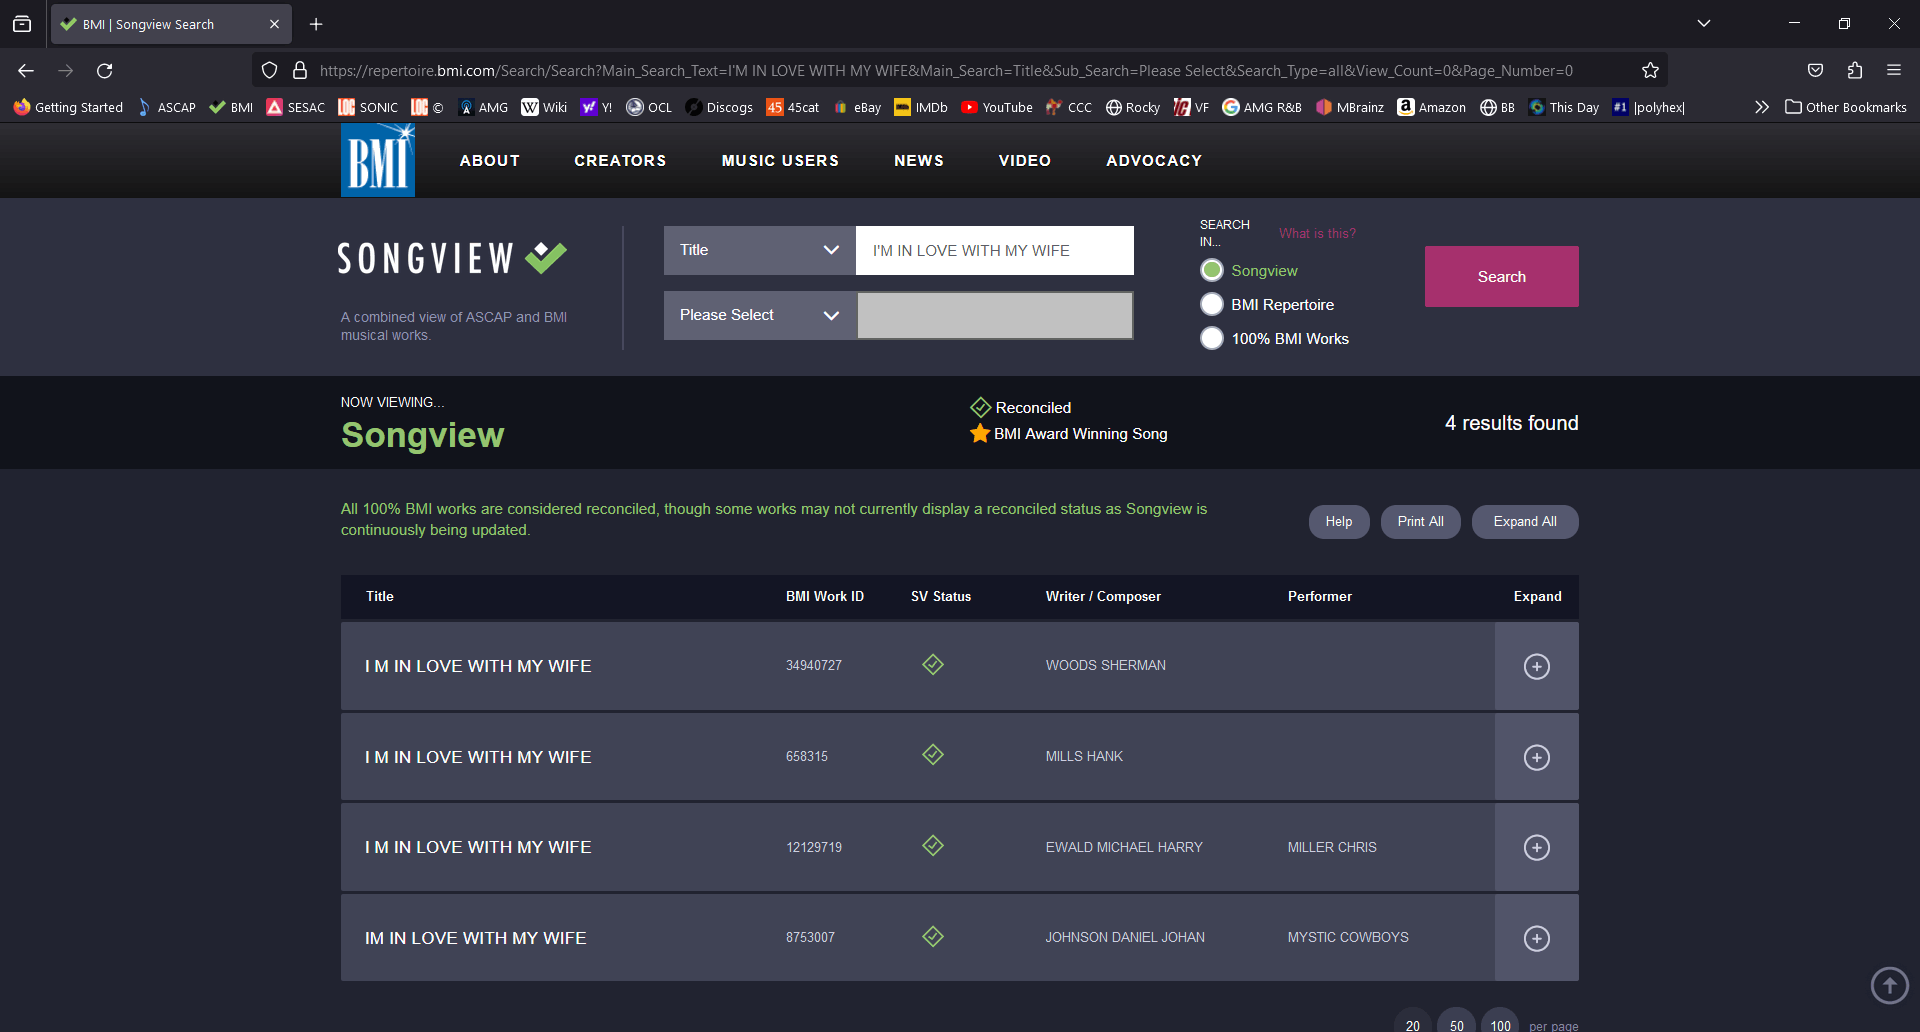1920x1032 pixels.
Task: Click the Expand All button
Action: tap(1525, 522)
